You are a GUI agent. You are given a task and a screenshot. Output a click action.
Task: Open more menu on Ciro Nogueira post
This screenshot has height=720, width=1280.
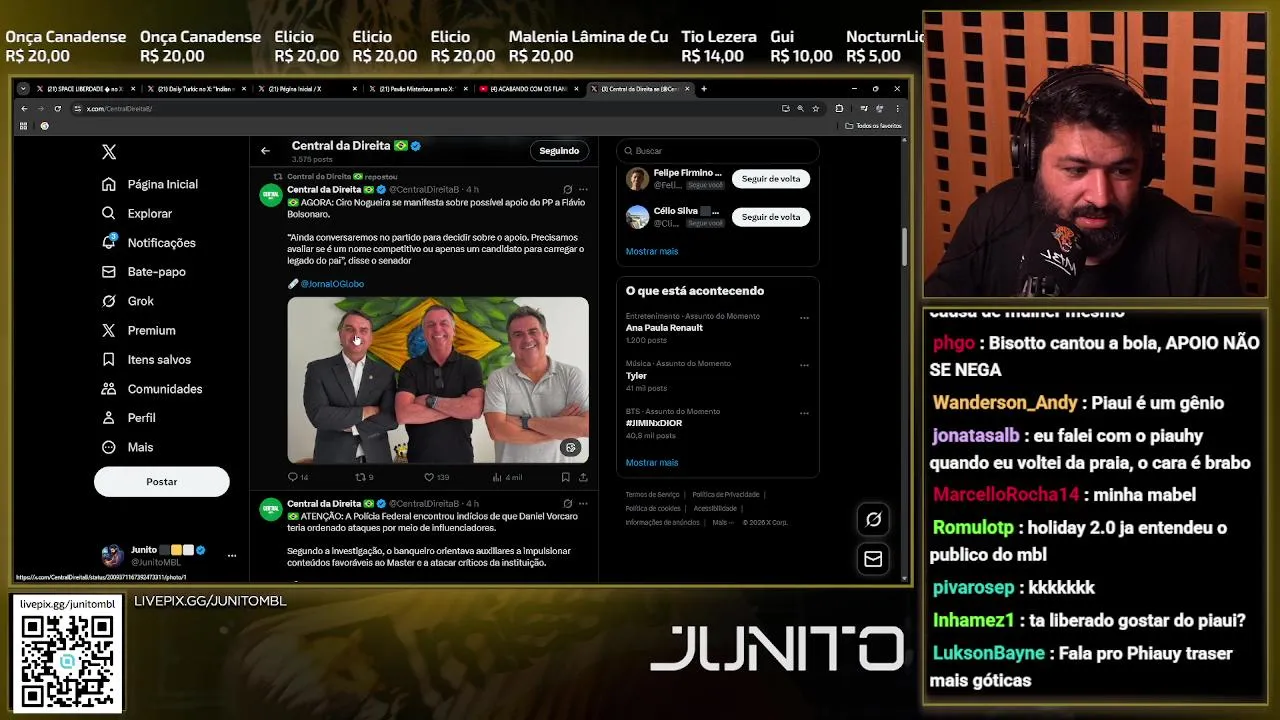[583, 189]
